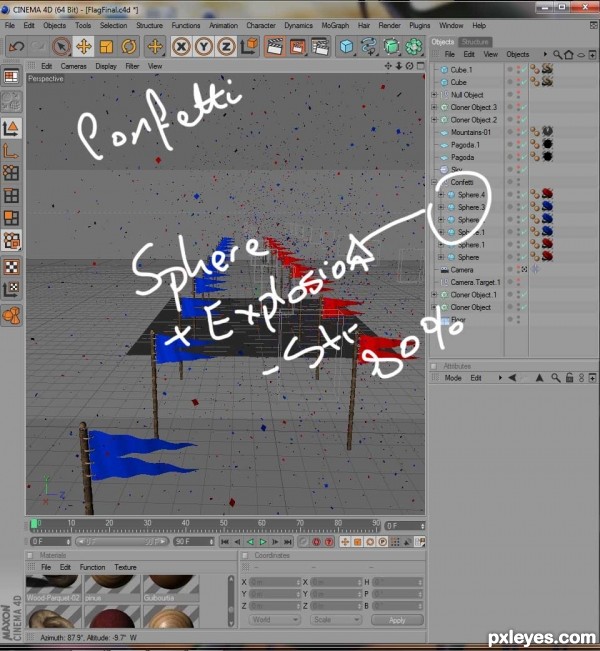Toggle visibility dots for Cube.1
This screenshot has width=600, height=651.
pos(518,70)
